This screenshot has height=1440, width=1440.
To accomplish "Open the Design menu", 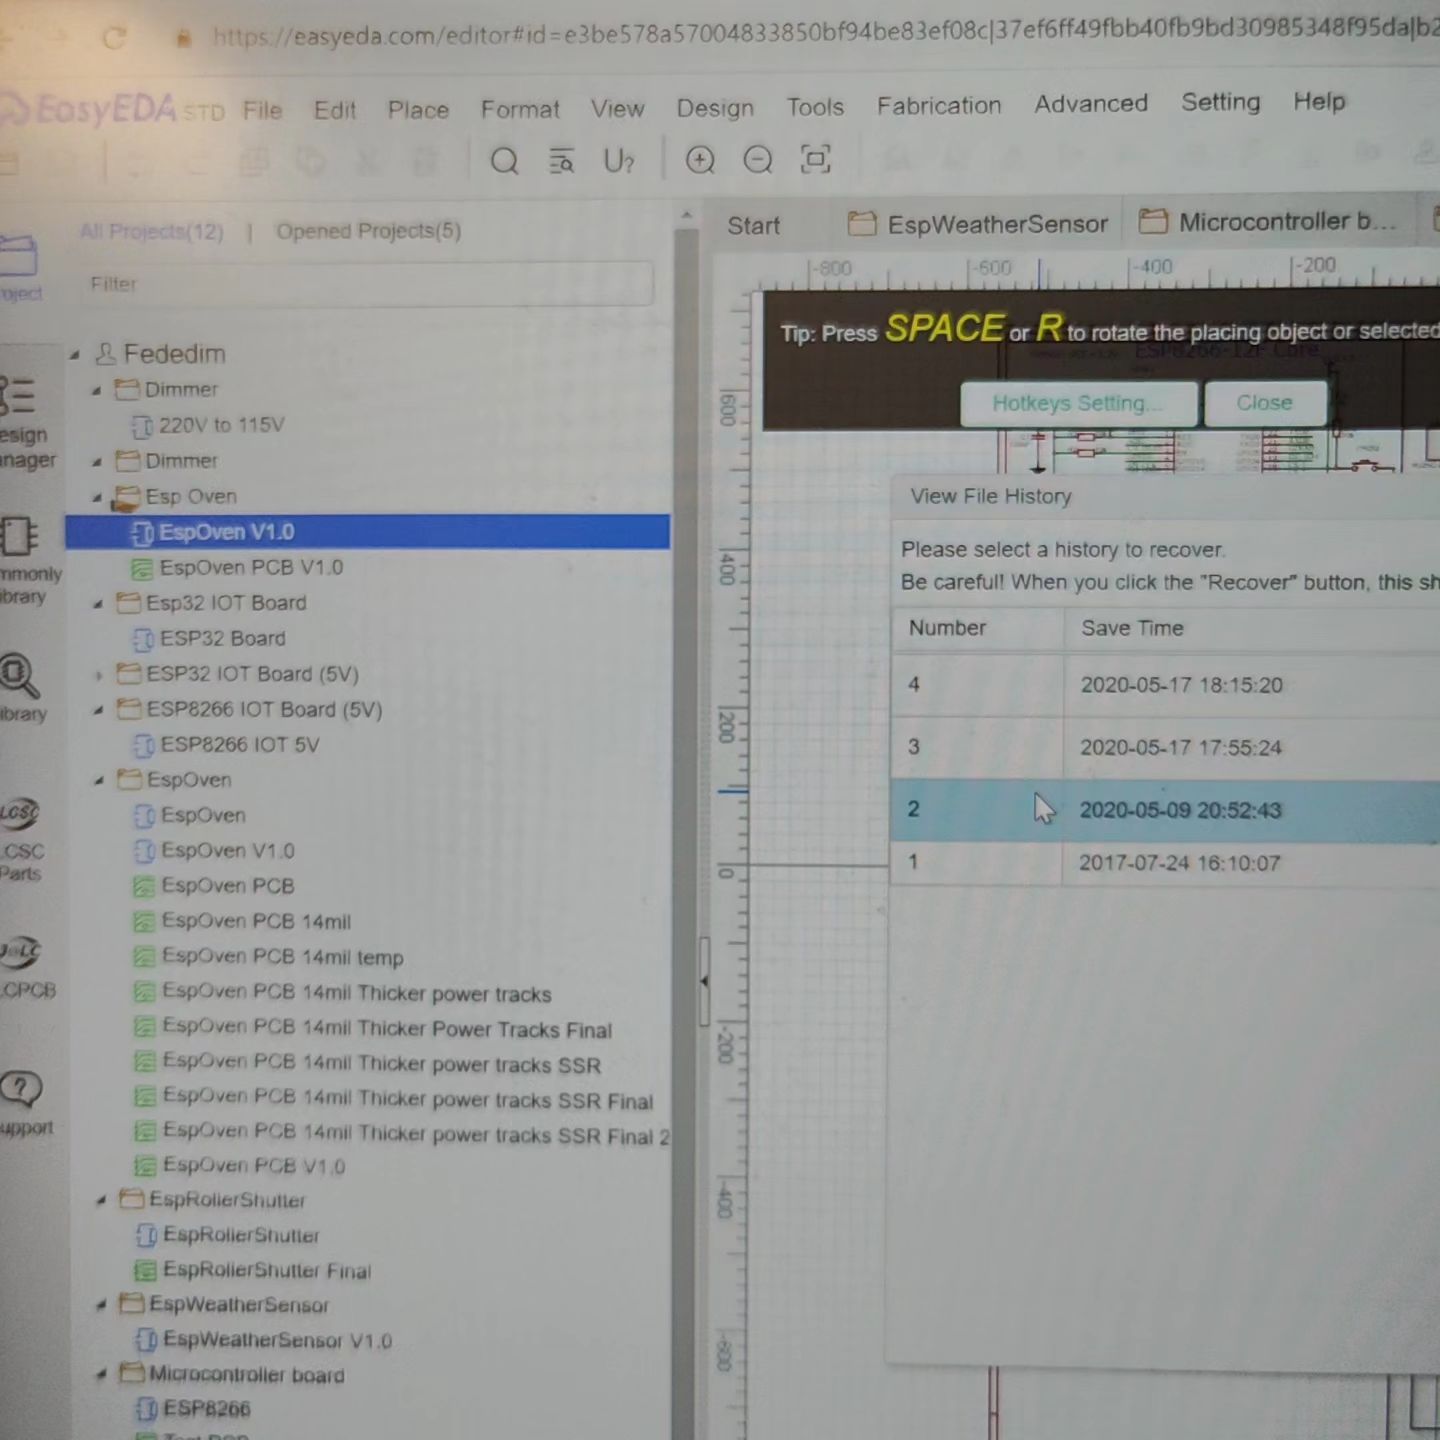I will coord(715,108).
